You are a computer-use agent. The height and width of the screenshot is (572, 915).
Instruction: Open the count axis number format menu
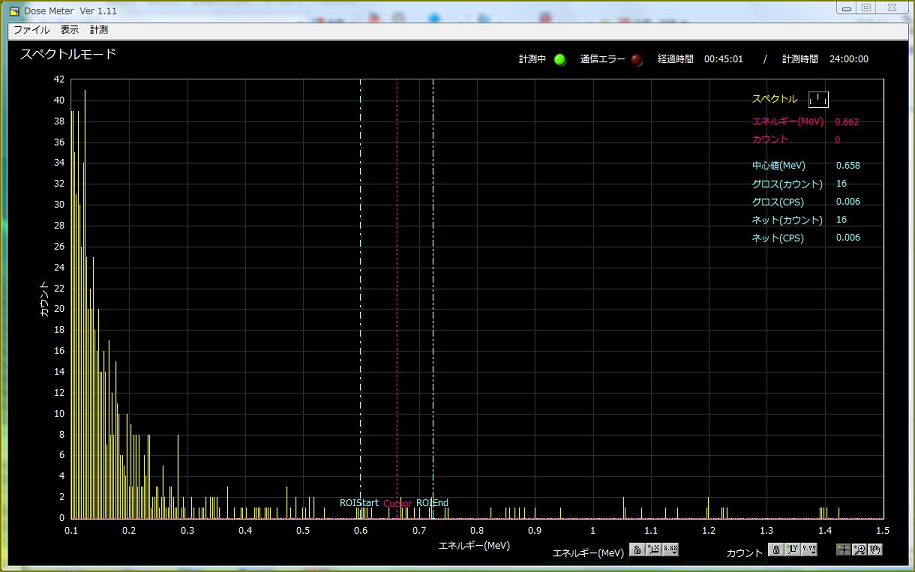(808, 550)
